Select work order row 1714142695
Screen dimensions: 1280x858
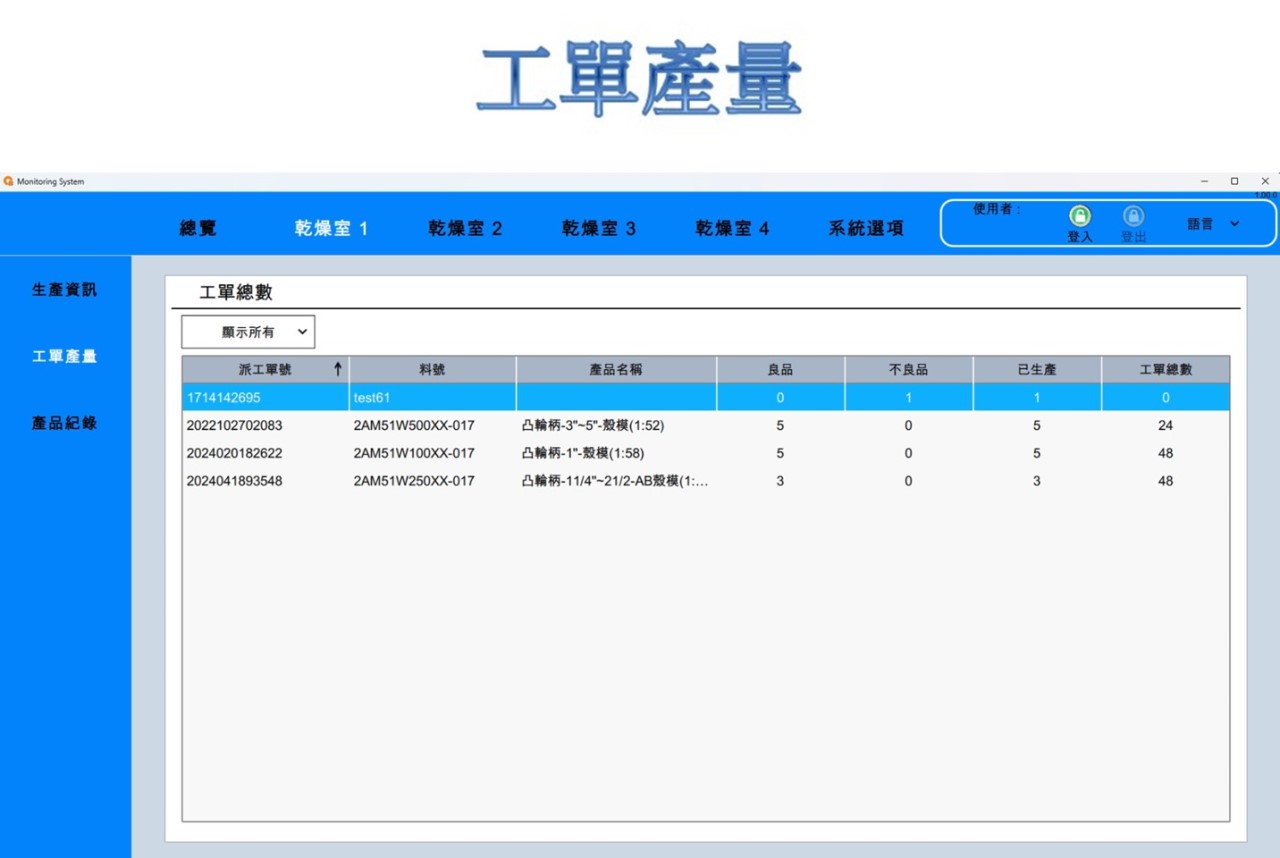224,397
